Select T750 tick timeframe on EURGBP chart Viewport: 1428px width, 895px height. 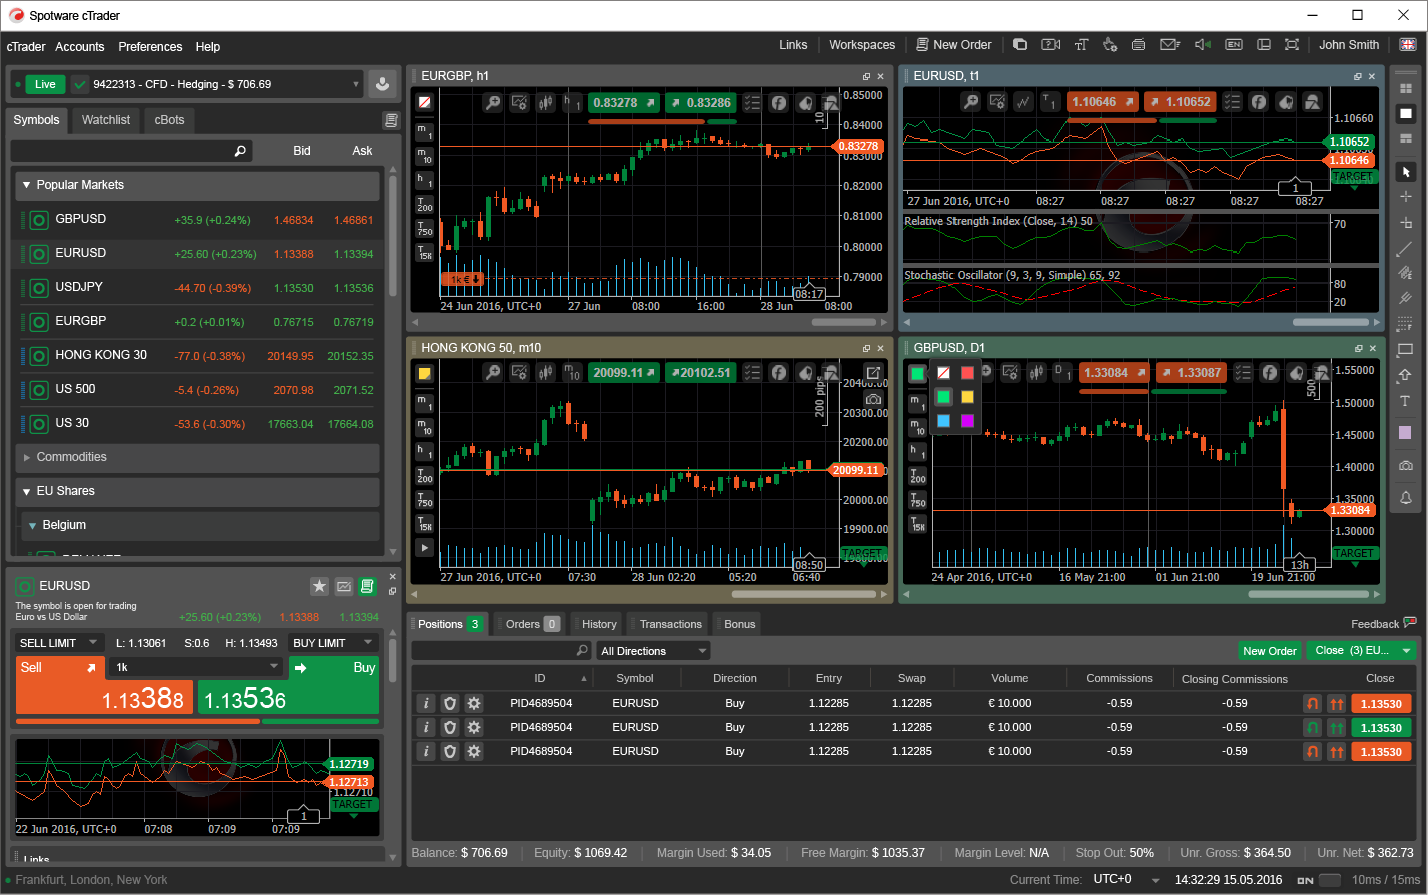point(425,228)
